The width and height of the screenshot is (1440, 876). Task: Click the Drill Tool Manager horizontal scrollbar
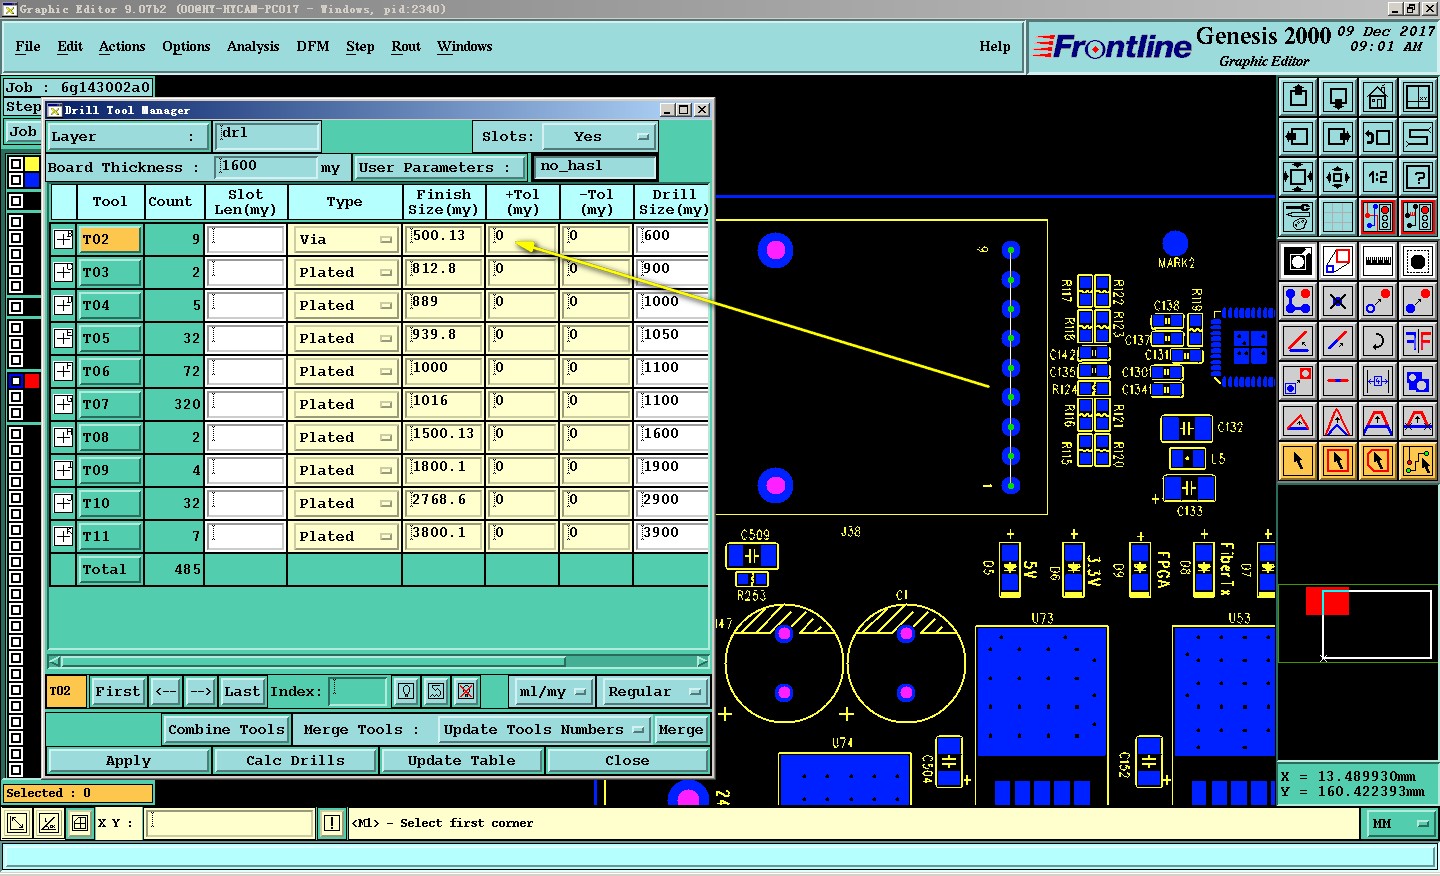378,661
